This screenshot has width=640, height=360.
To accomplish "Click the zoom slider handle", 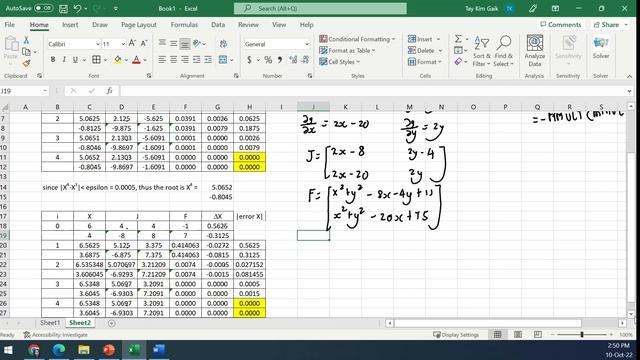I will 582,334.
